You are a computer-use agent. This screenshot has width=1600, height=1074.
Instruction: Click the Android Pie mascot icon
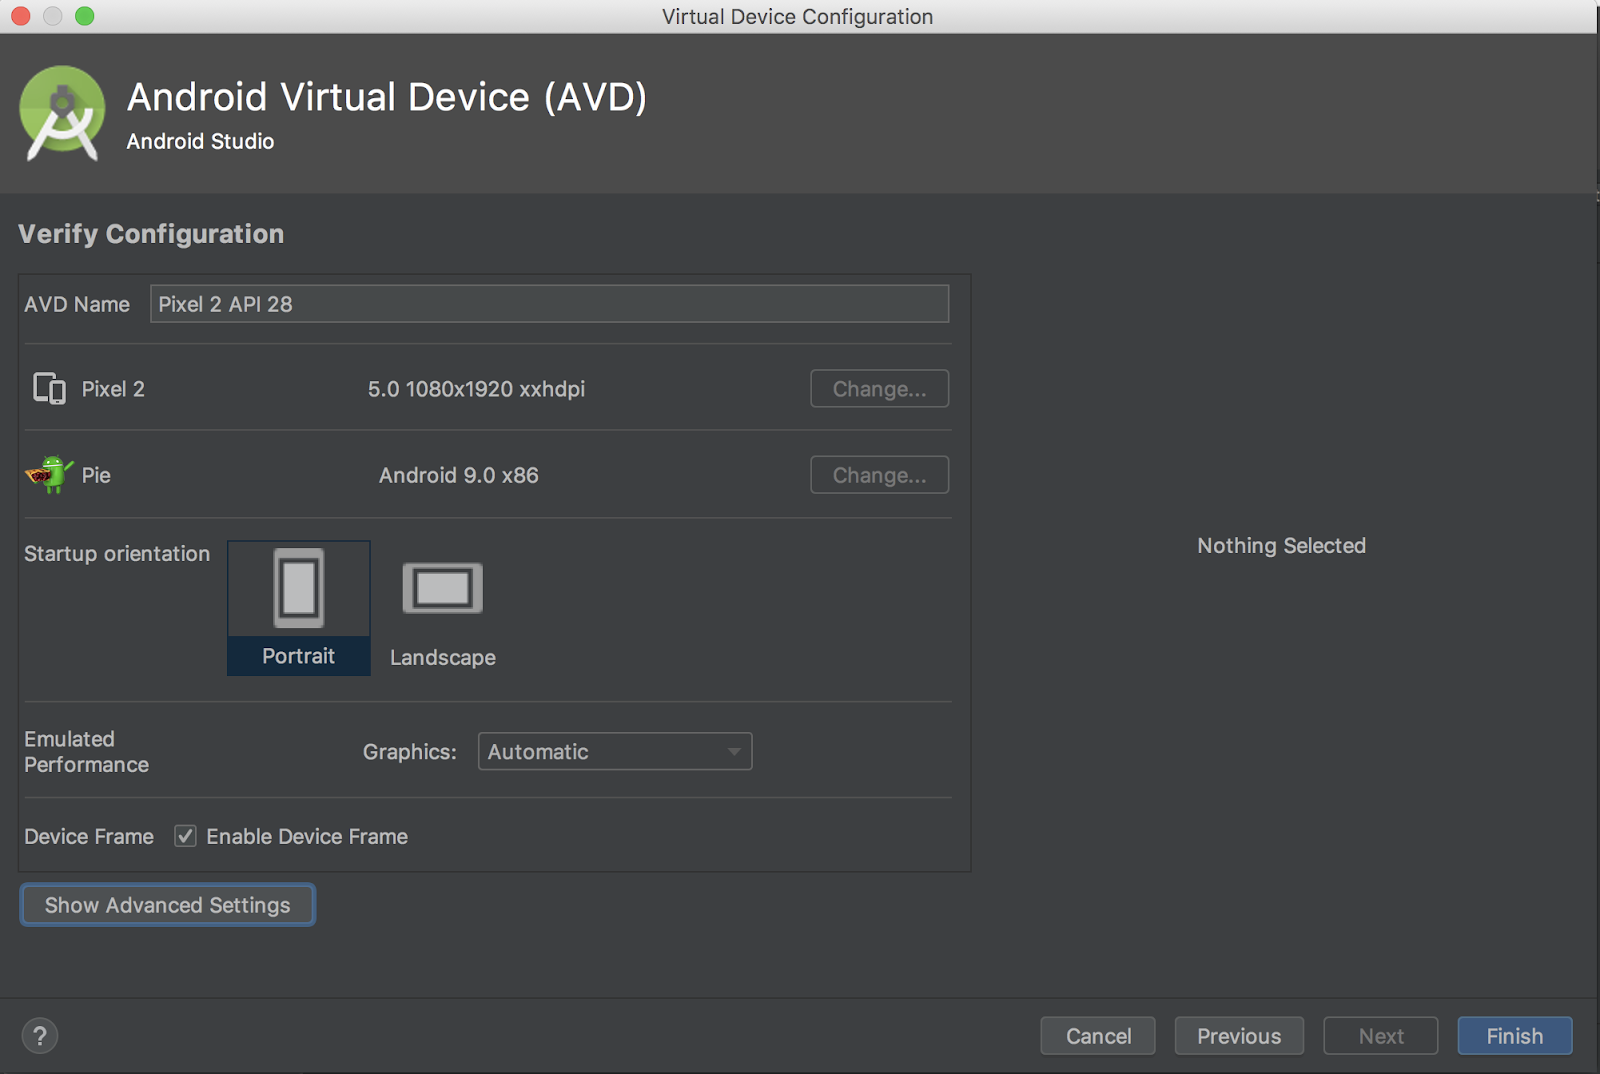pos(49,474)
